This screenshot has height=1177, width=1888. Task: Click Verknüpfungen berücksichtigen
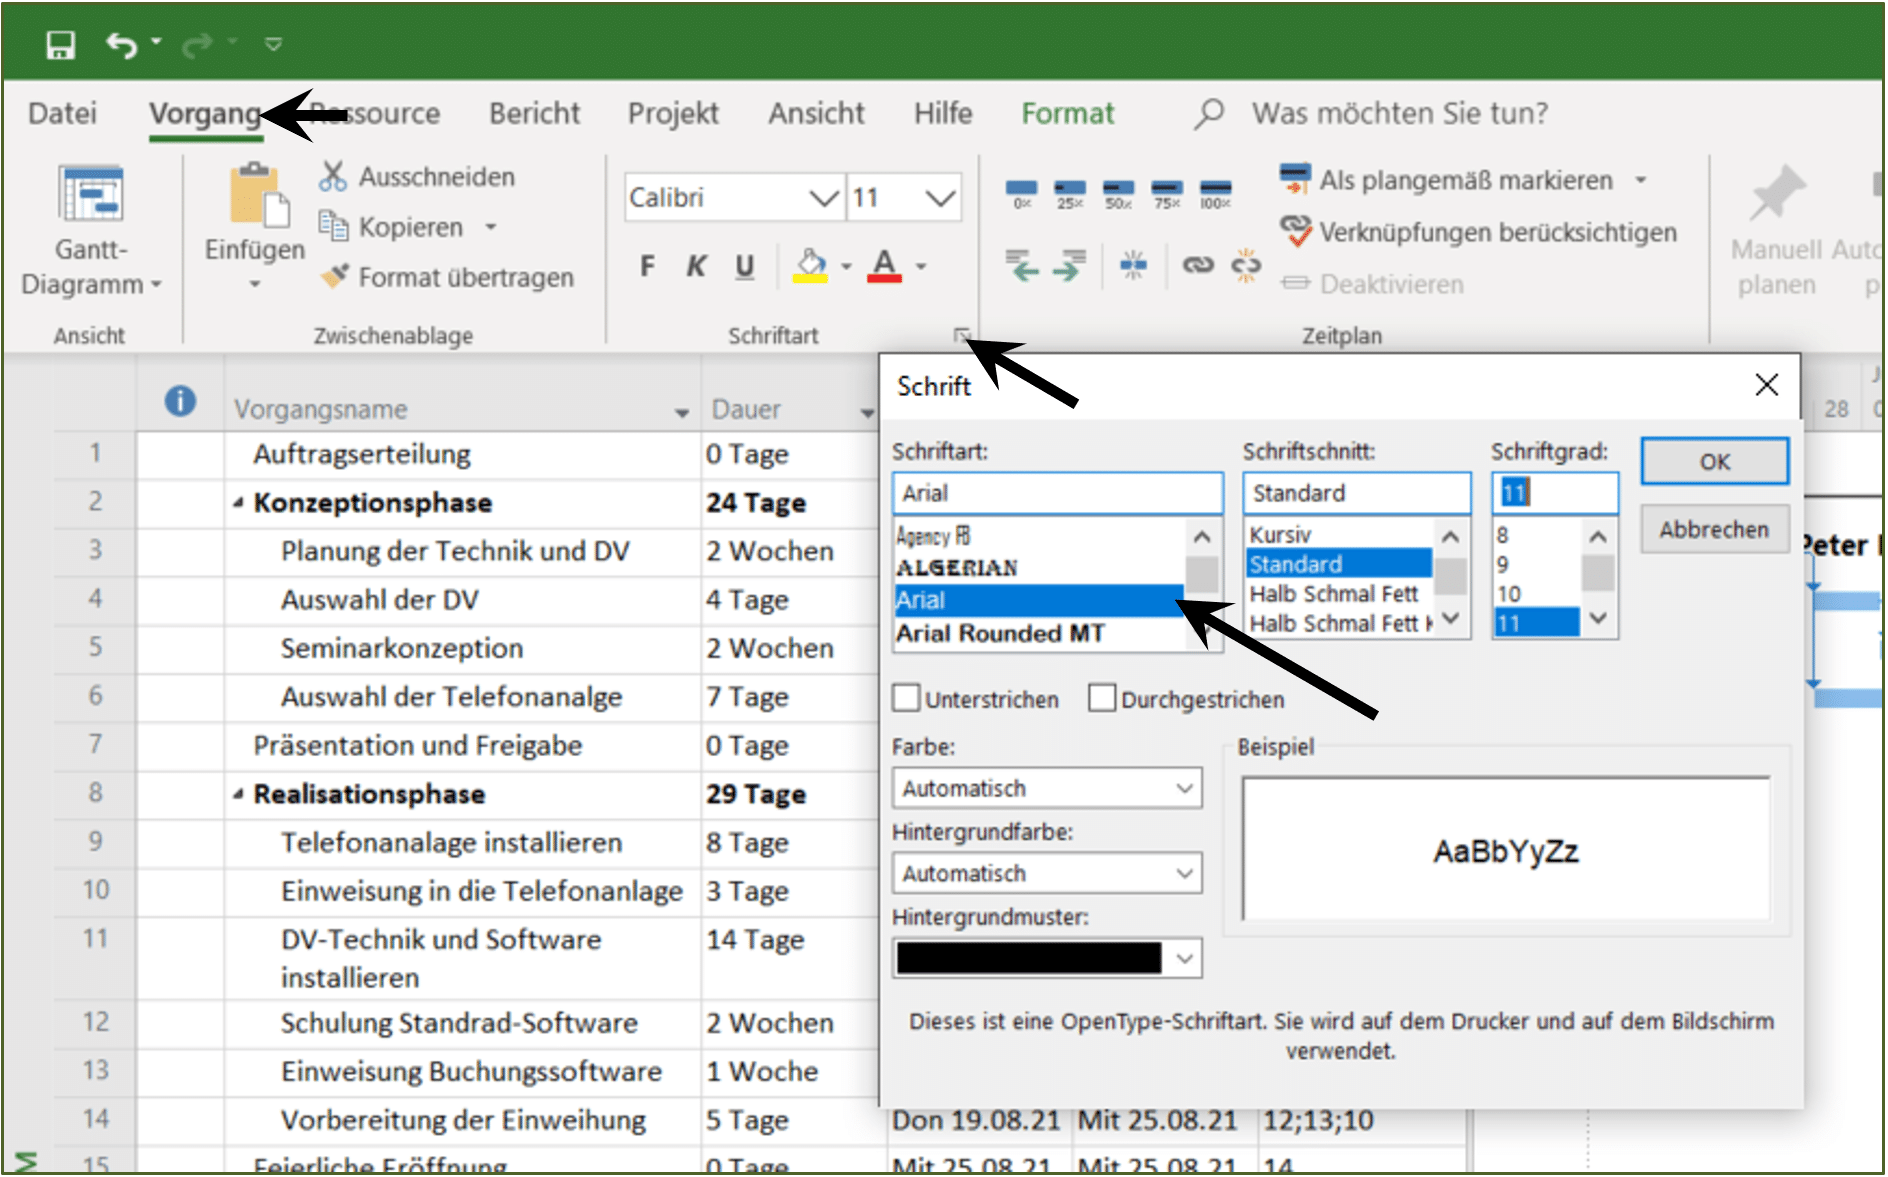1478,232
